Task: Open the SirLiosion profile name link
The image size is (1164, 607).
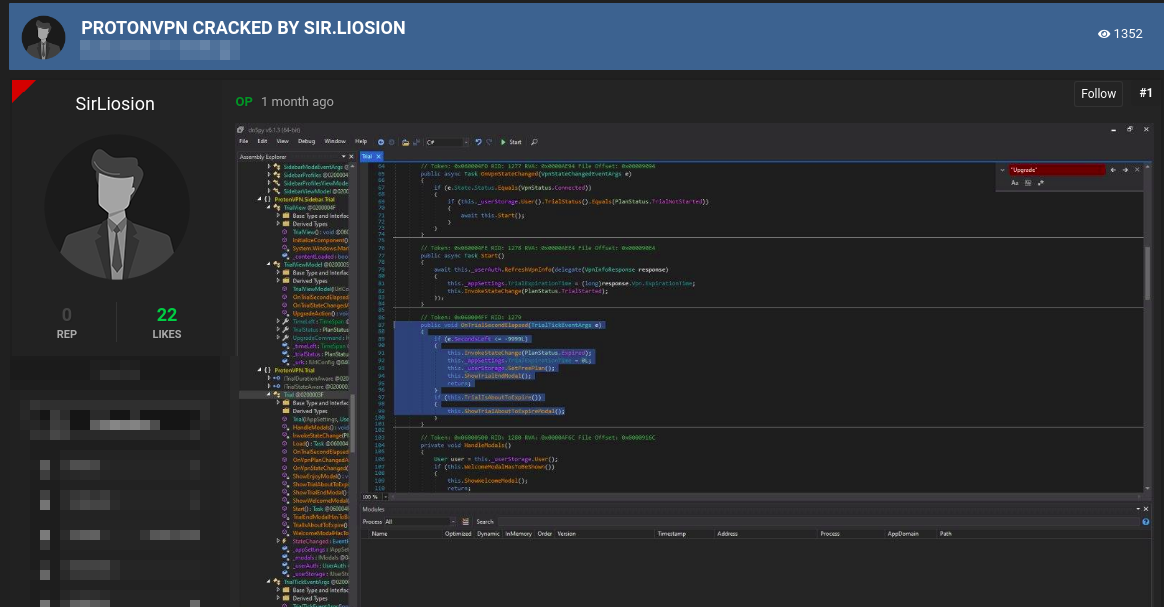Action: pyautogui.click(x=115, y=104)
